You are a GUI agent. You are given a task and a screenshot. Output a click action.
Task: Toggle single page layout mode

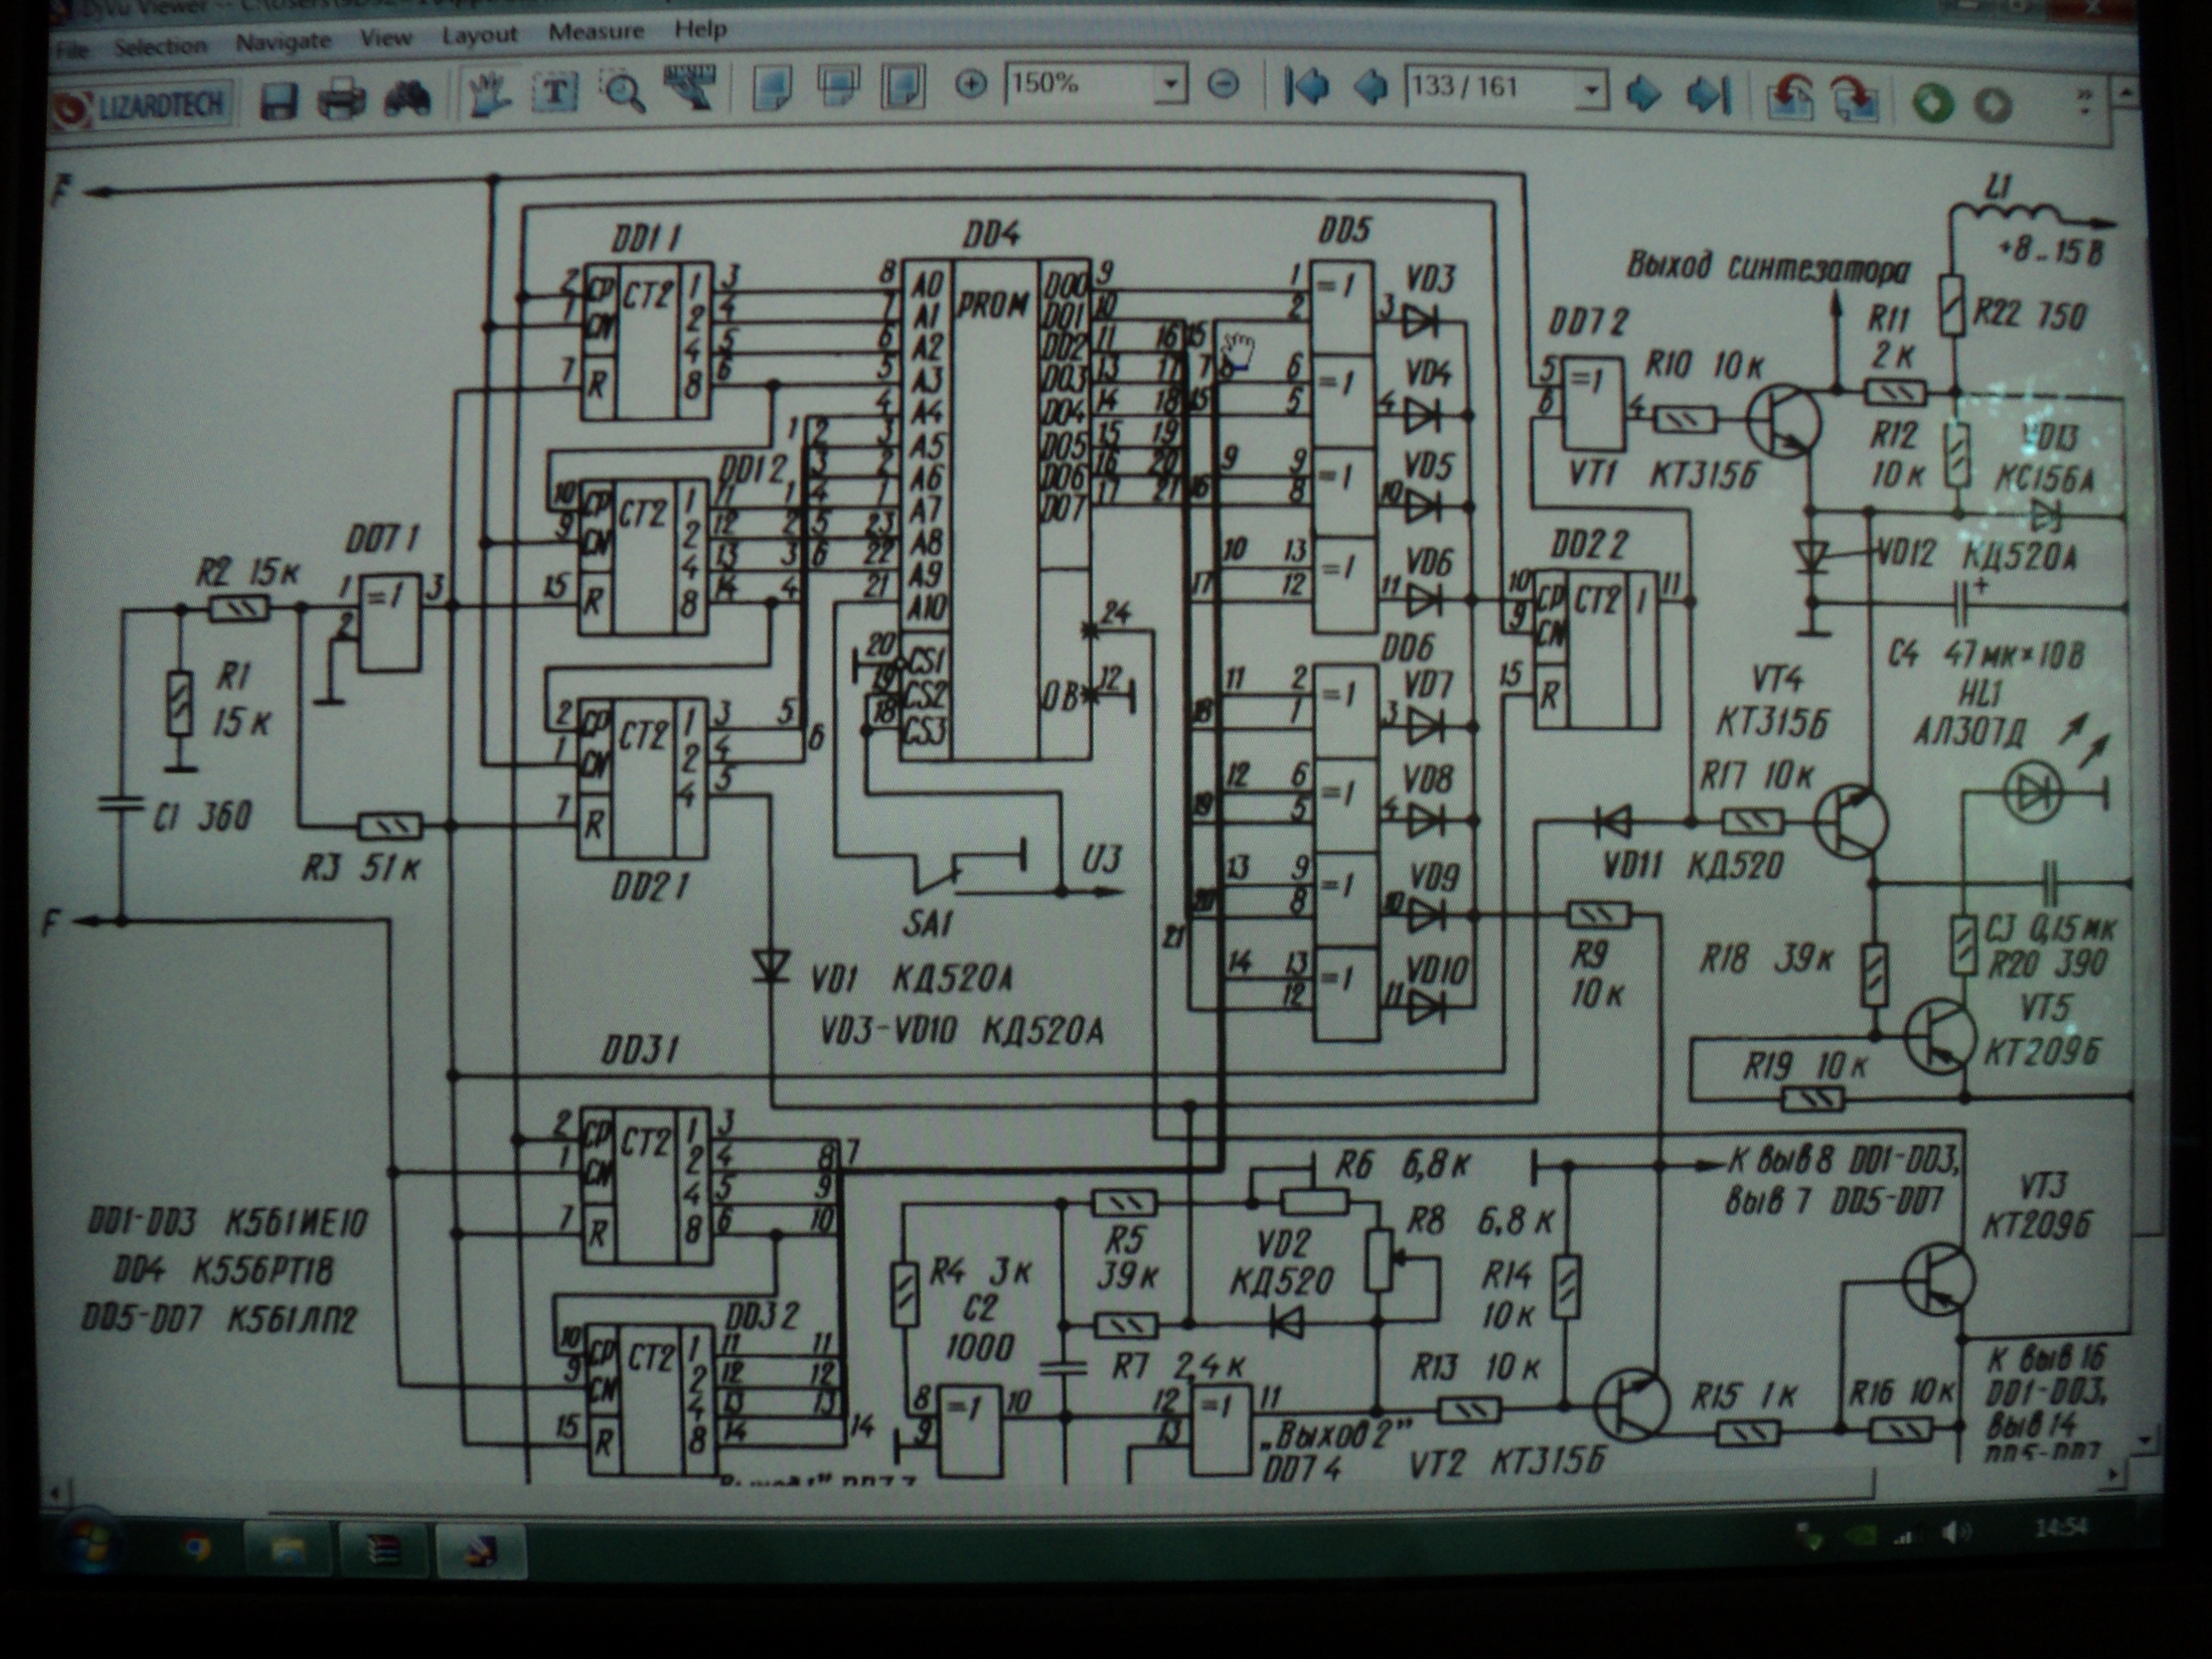pos(771,89)
